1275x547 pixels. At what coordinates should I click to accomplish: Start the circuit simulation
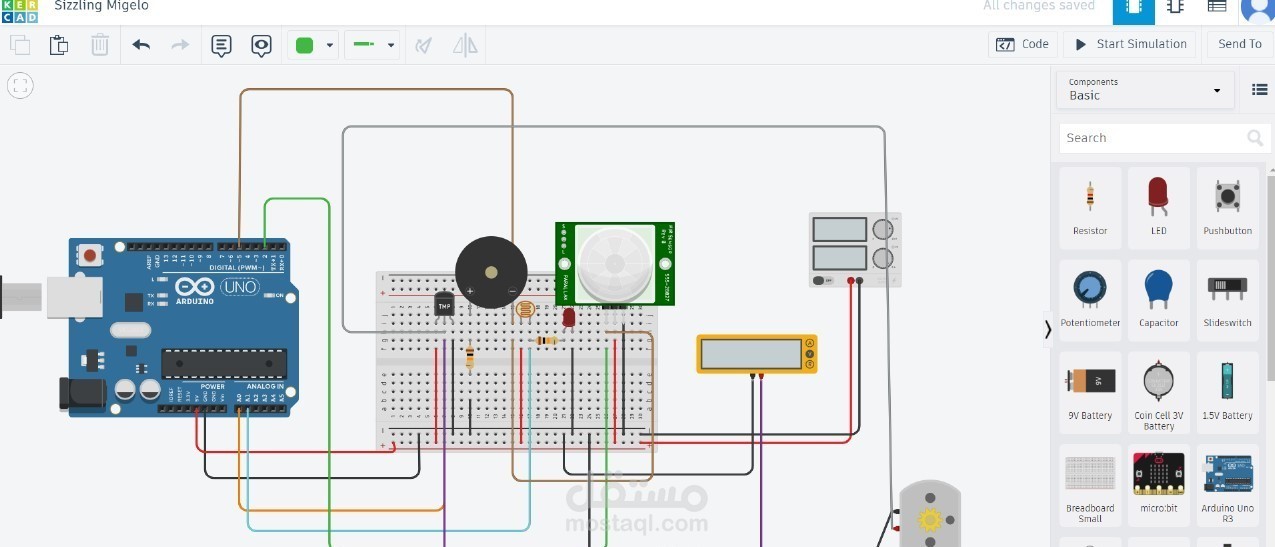click(1130, 44)
